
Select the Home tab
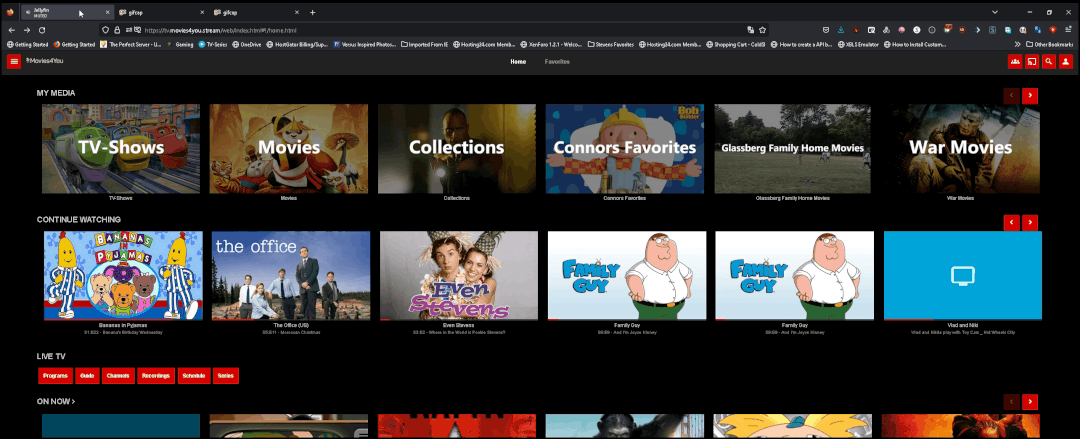coord(518,62)
